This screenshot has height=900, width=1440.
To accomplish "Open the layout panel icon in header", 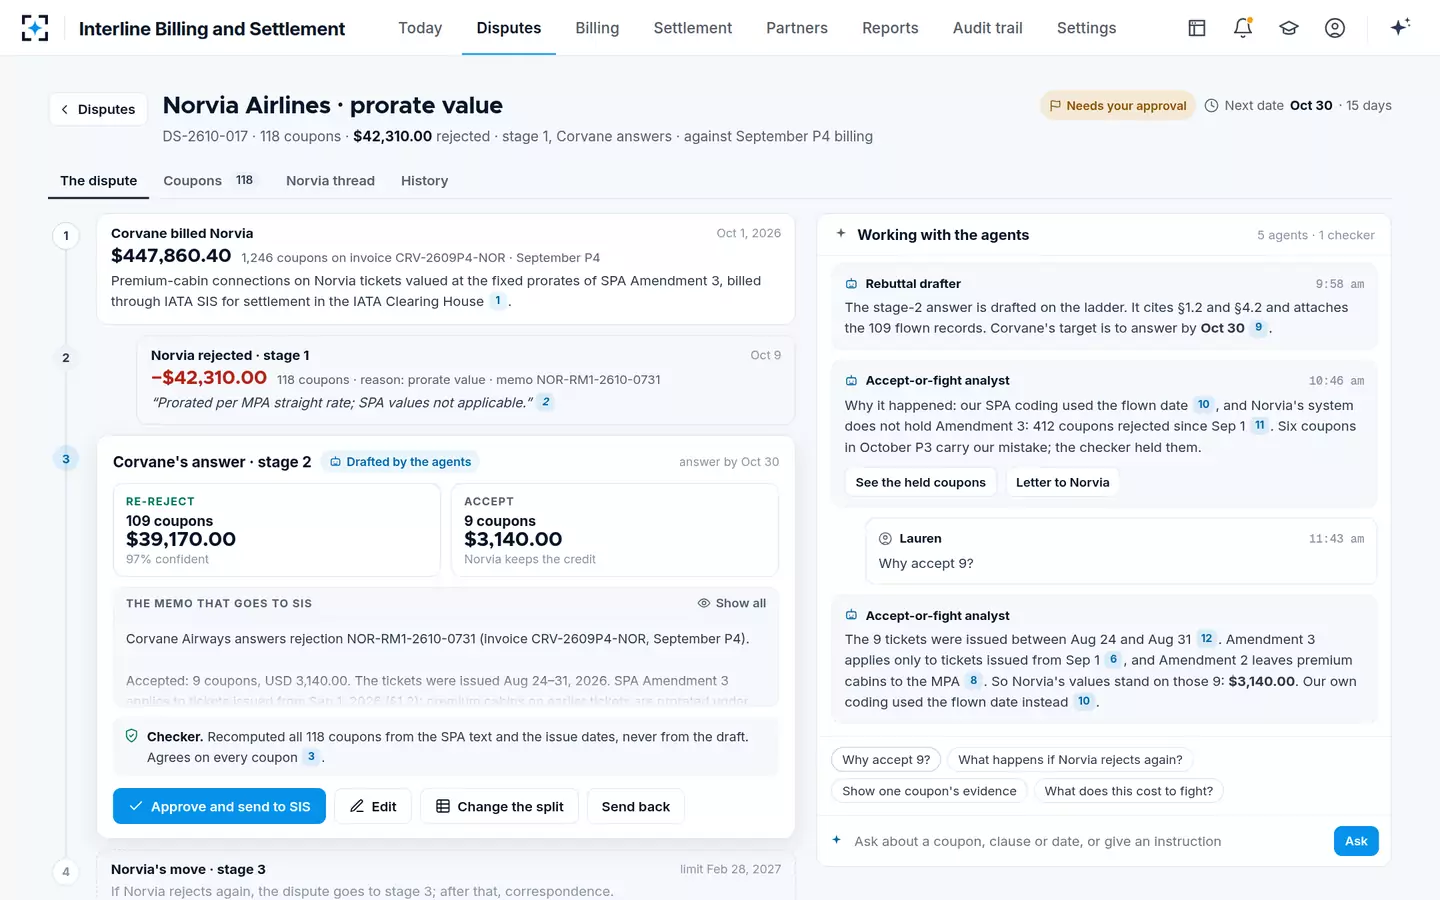I will [1197, 28].
